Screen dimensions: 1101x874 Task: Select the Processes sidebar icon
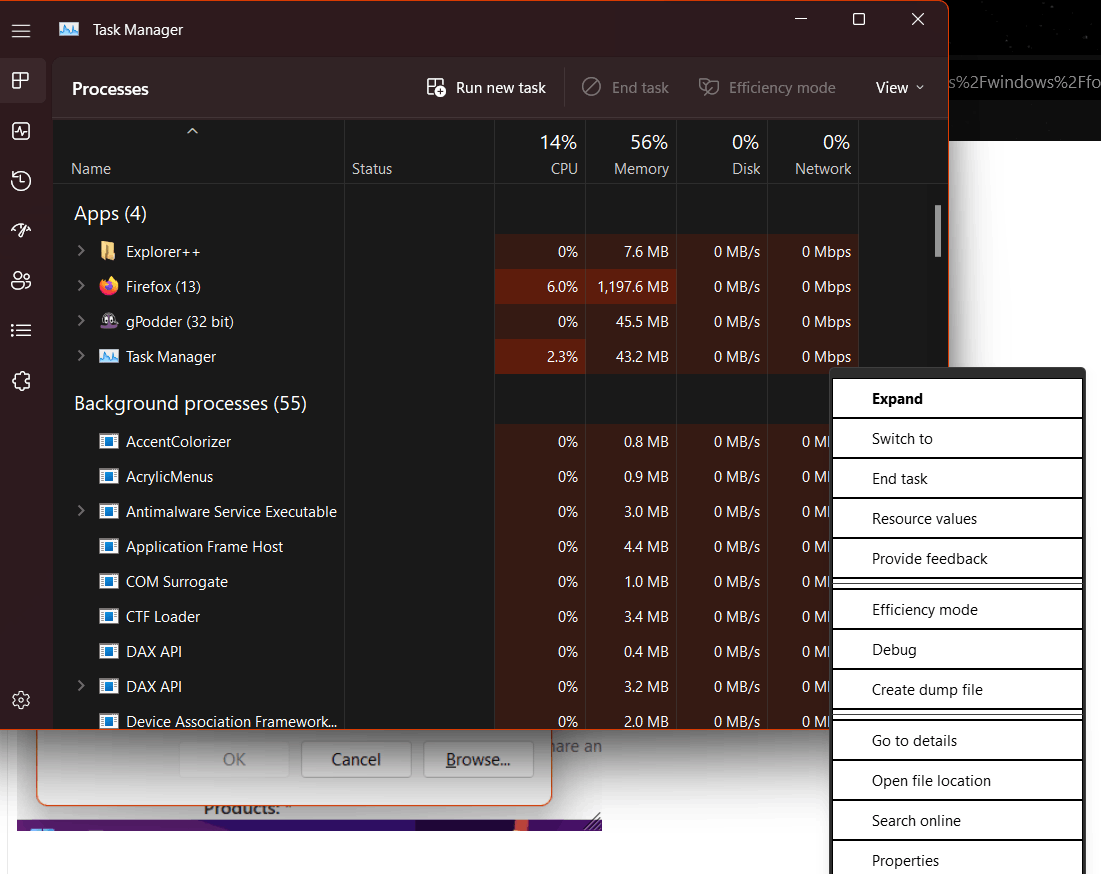21,81
